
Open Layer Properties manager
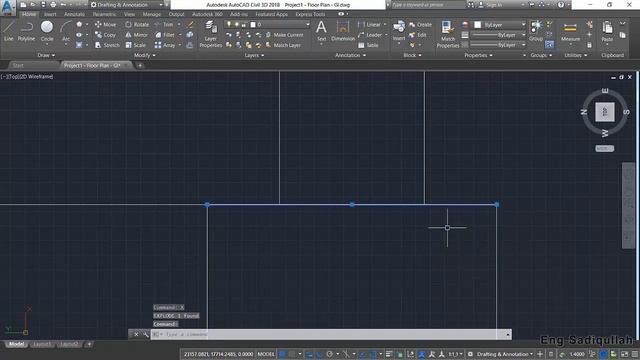(211, 35)
